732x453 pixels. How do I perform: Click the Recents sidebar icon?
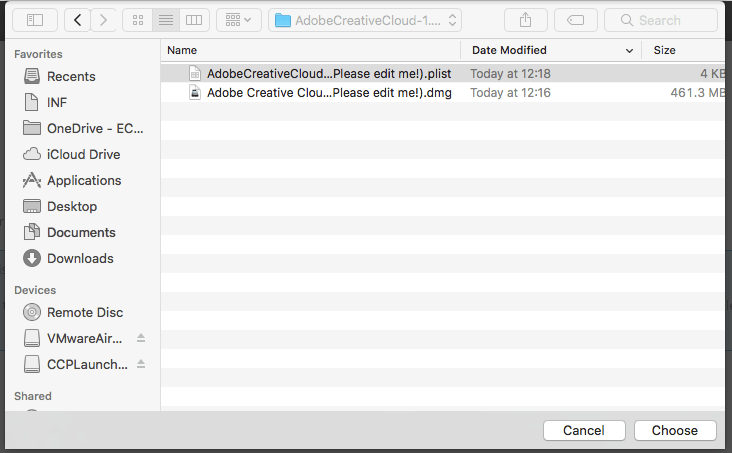click(32, 76)
